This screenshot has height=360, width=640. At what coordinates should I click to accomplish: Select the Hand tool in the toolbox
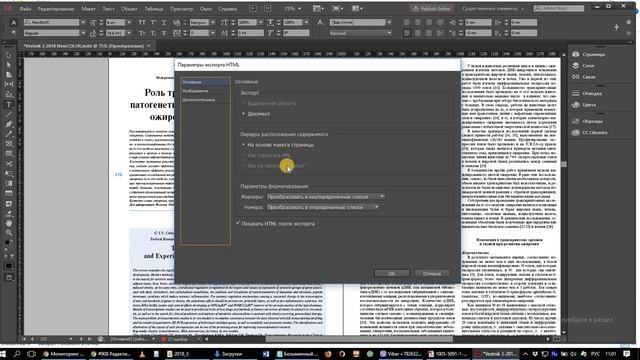pyautogui.click(x=9, y=223)
